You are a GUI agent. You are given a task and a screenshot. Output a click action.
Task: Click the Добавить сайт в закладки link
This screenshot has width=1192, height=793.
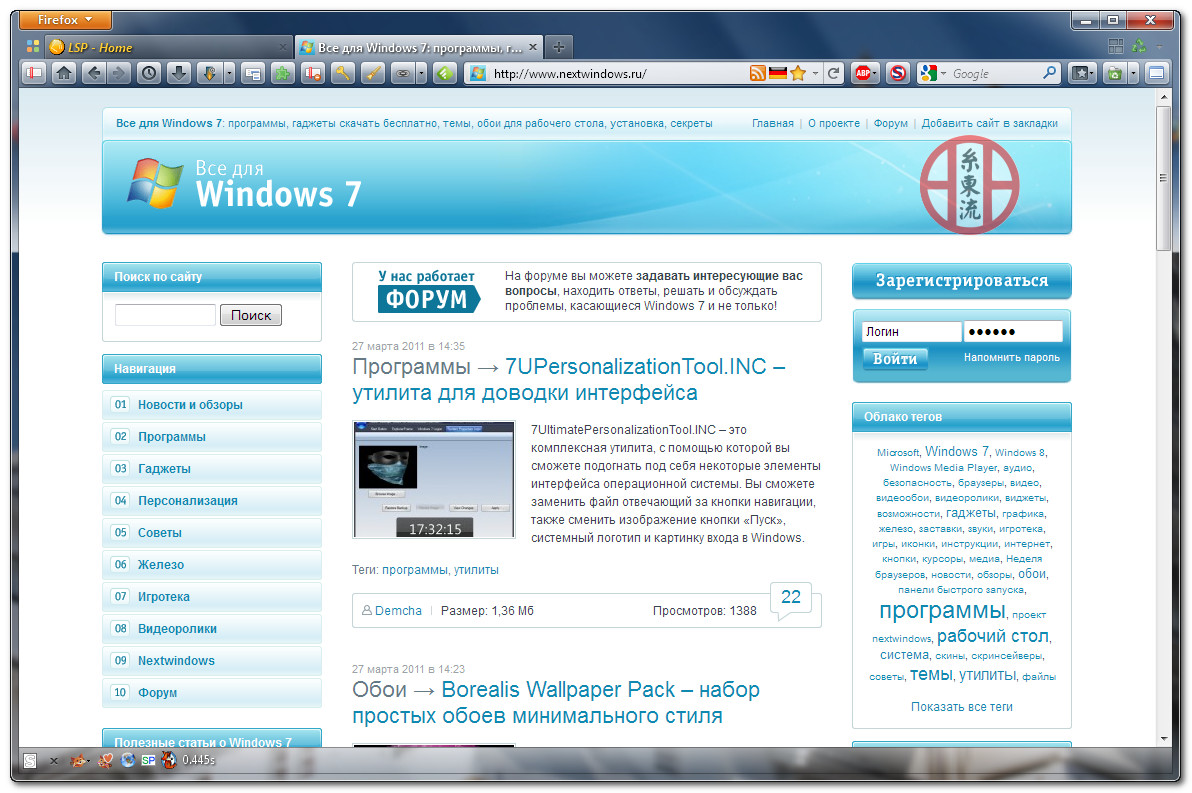coord(989,123)
